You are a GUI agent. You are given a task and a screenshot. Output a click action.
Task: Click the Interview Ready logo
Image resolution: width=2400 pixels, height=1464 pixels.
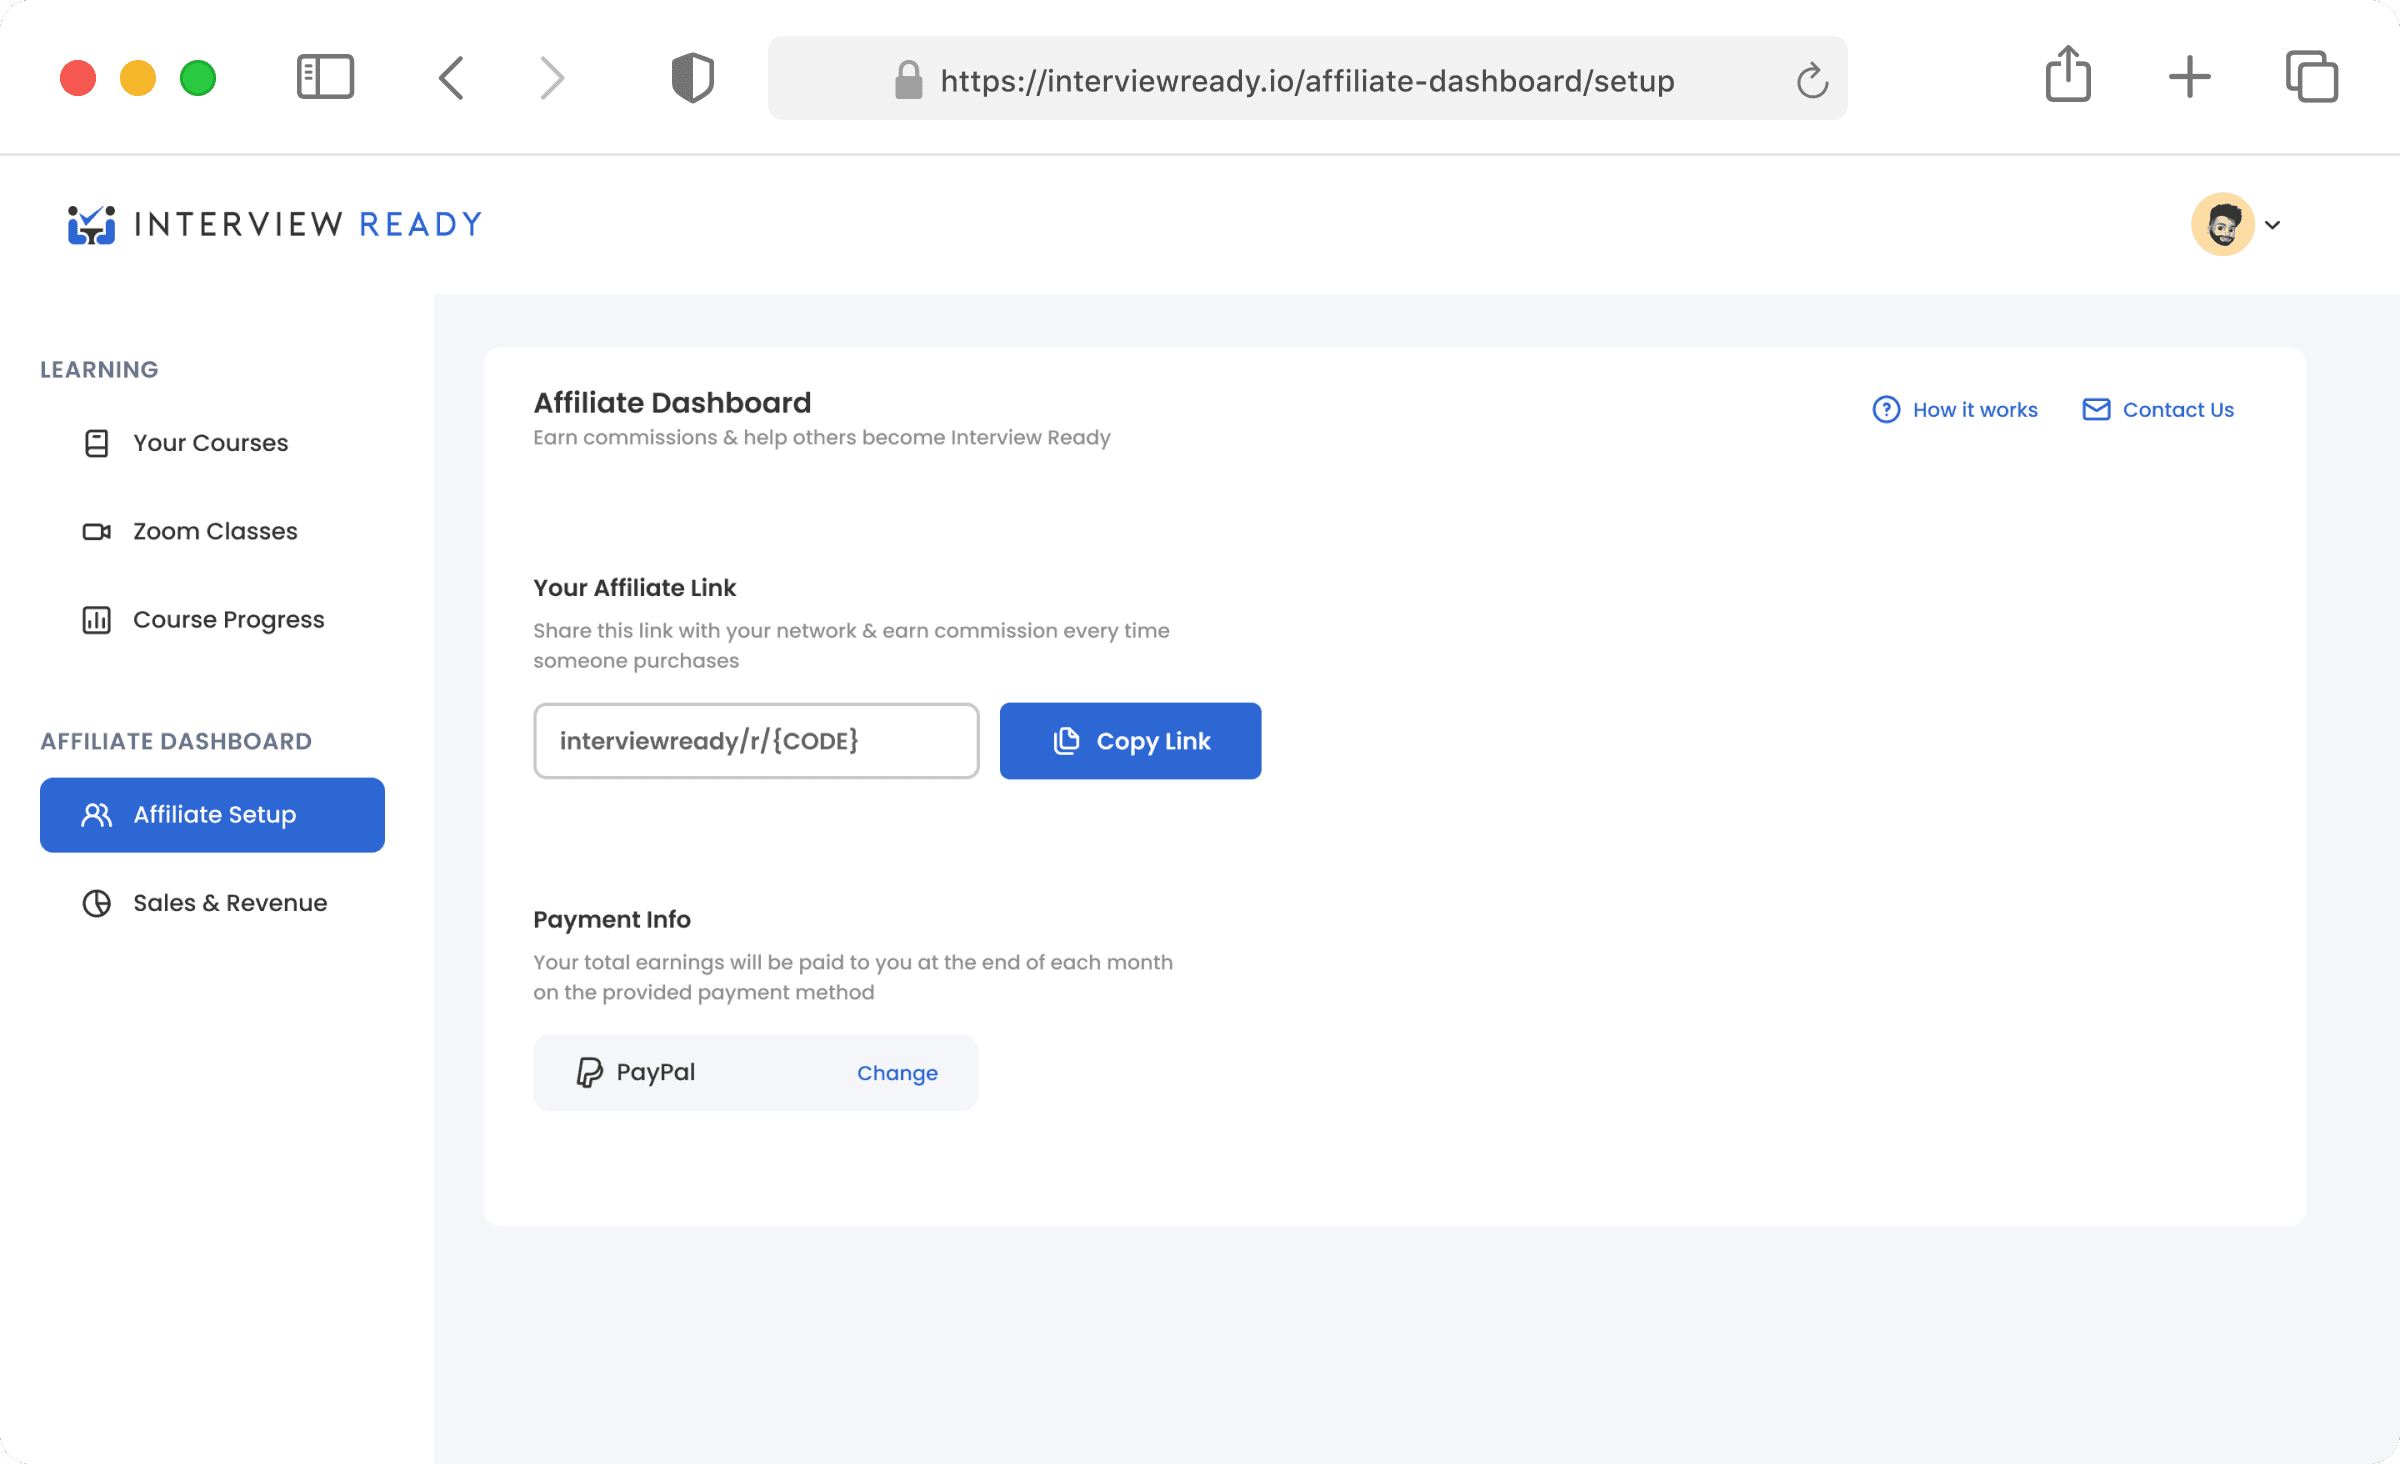coord(275,224)
